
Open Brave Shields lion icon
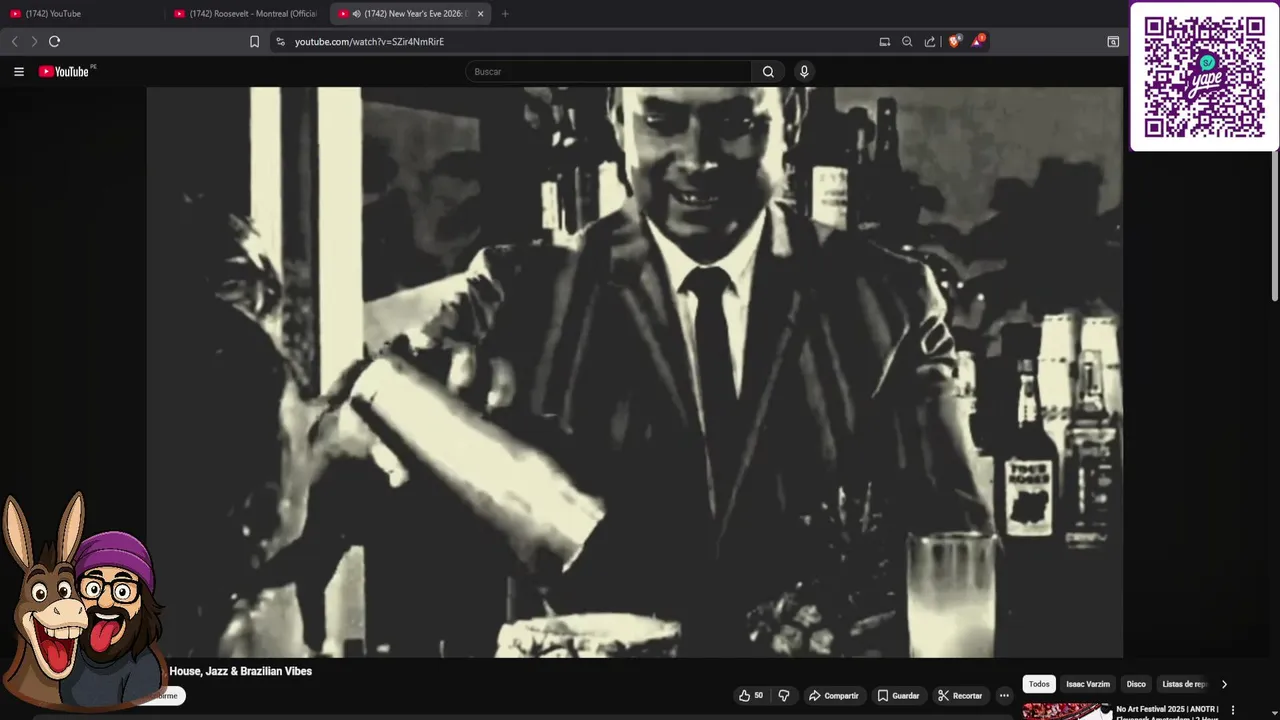955,41
